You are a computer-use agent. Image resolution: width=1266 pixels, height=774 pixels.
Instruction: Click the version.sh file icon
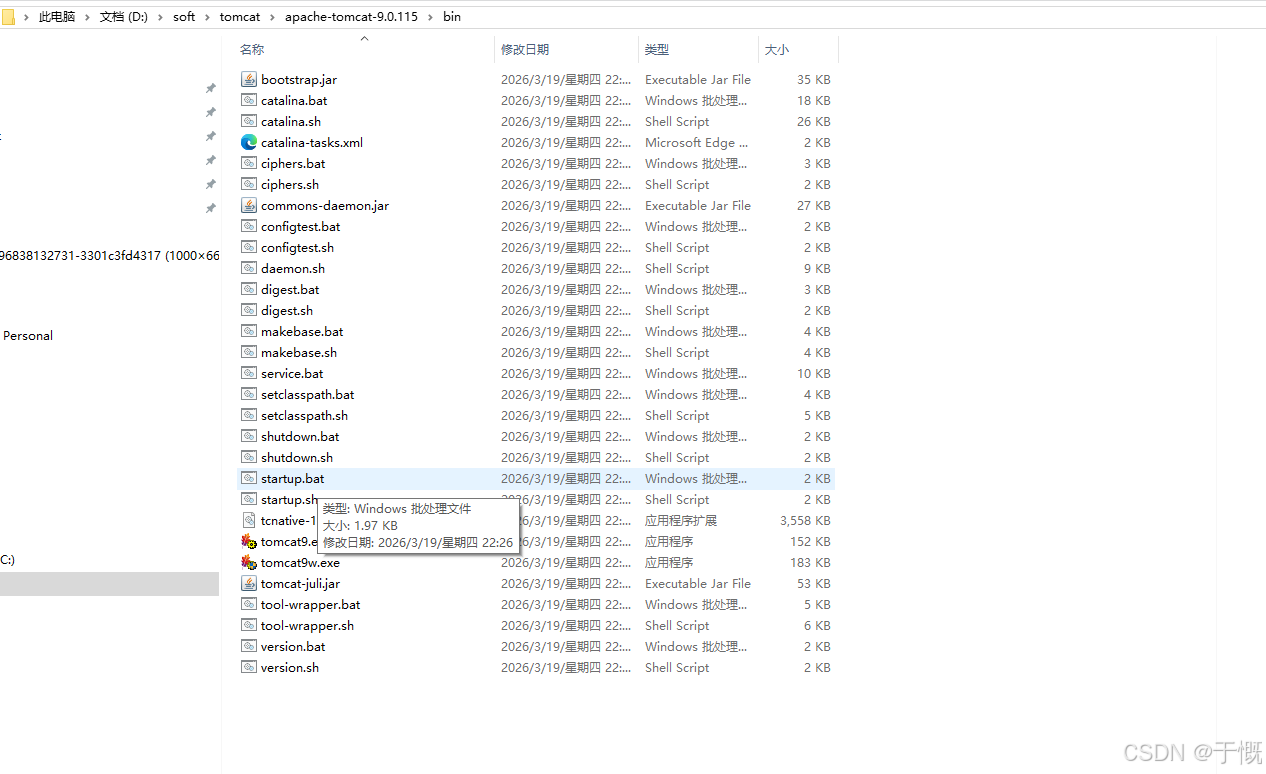[249, 667]
